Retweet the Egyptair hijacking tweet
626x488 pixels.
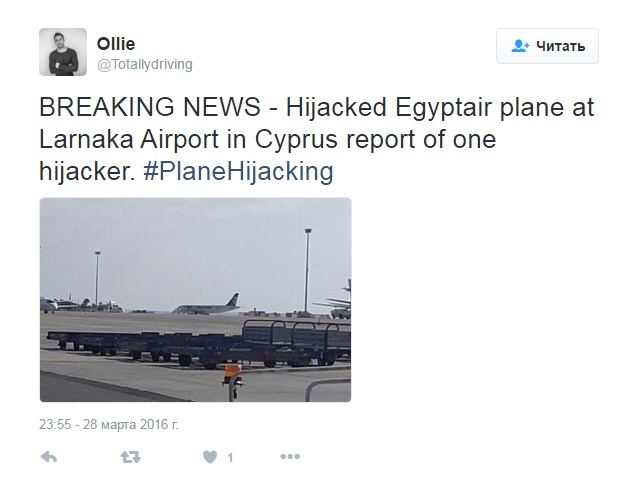[130, 457]
